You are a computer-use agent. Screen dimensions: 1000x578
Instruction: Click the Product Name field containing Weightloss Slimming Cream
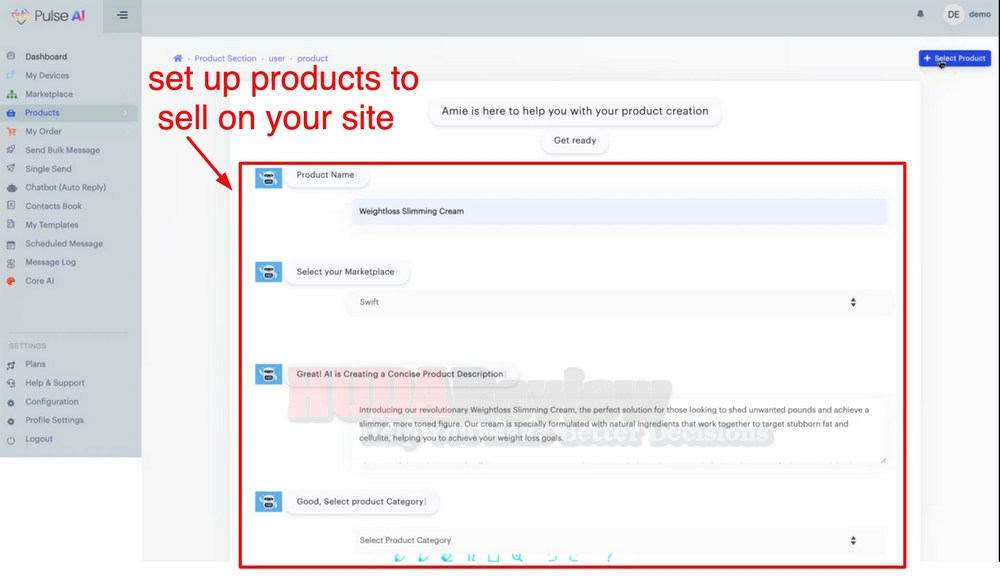619,211
